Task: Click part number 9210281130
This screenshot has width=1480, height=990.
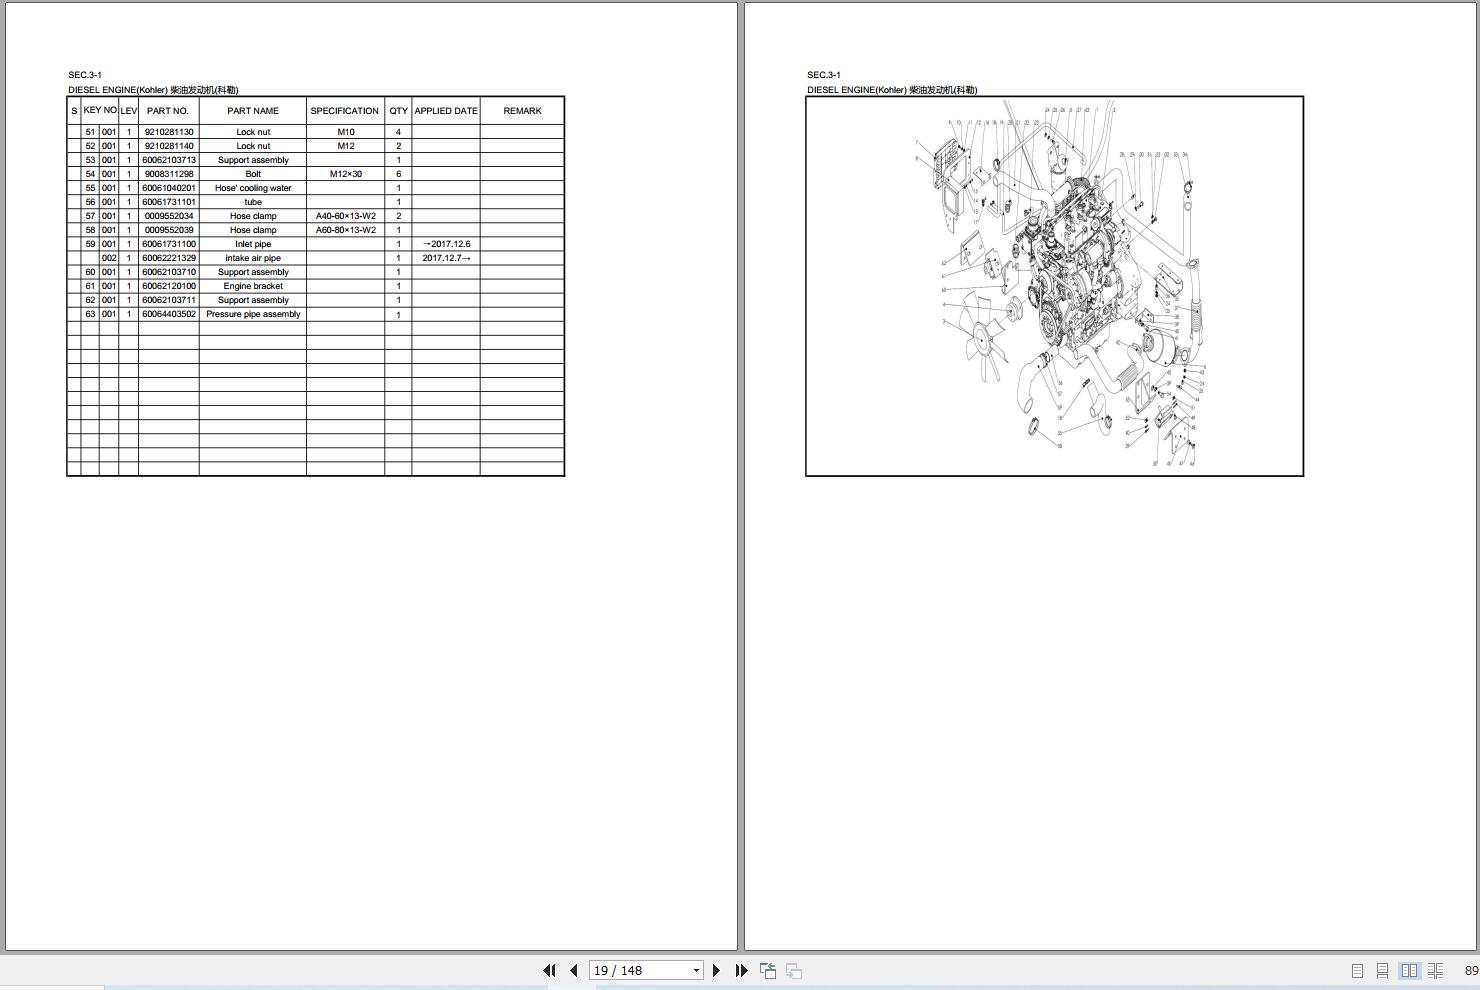Action: [169, 132]
